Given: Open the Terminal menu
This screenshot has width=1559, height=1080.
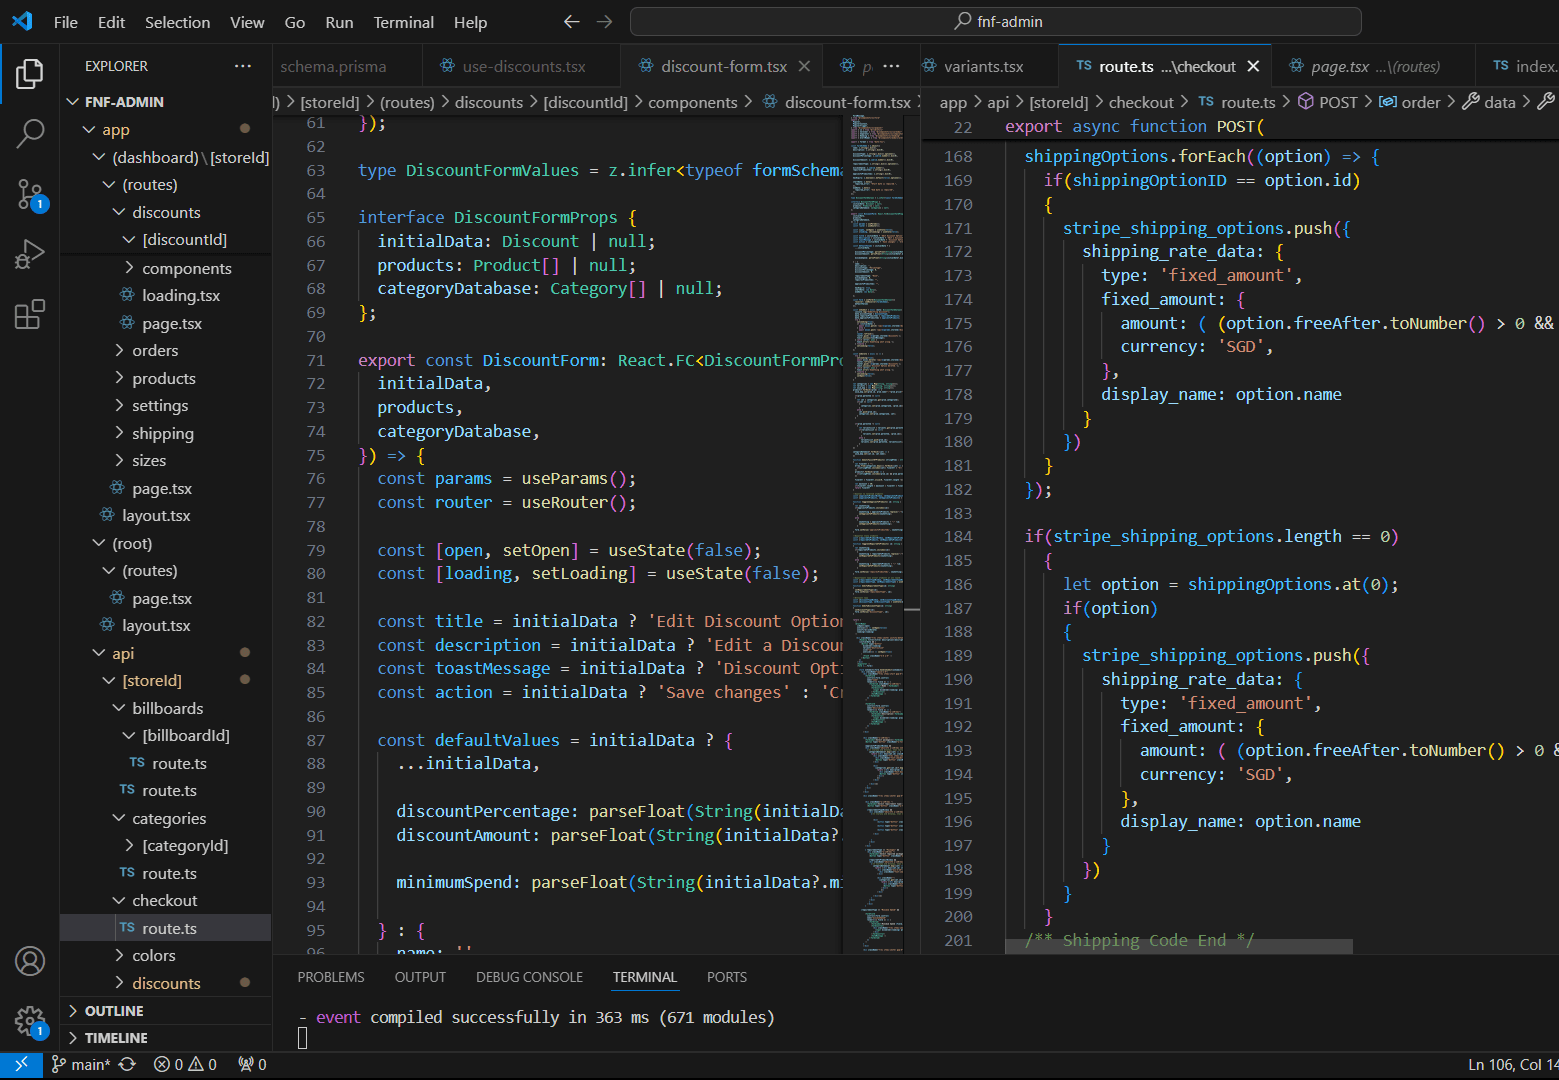Looking at the screenshot, I should 403,22.
